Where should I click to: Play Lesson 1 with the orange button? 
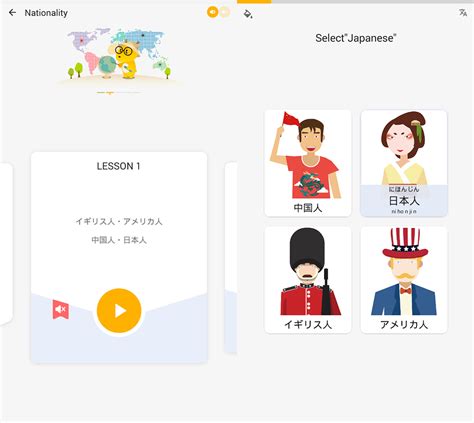tap(119, 311)
